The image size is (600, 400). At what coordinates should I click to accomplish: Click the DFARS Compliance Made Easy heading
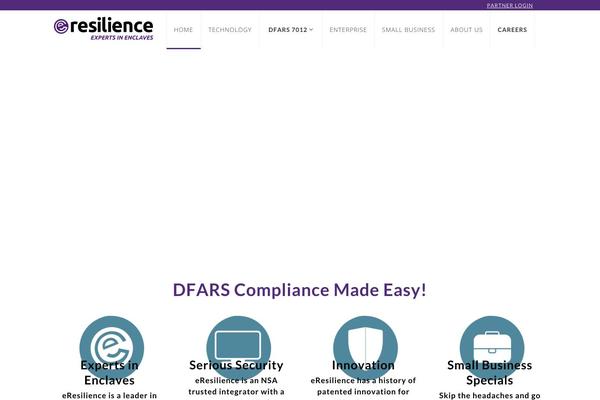pos(300,290)
